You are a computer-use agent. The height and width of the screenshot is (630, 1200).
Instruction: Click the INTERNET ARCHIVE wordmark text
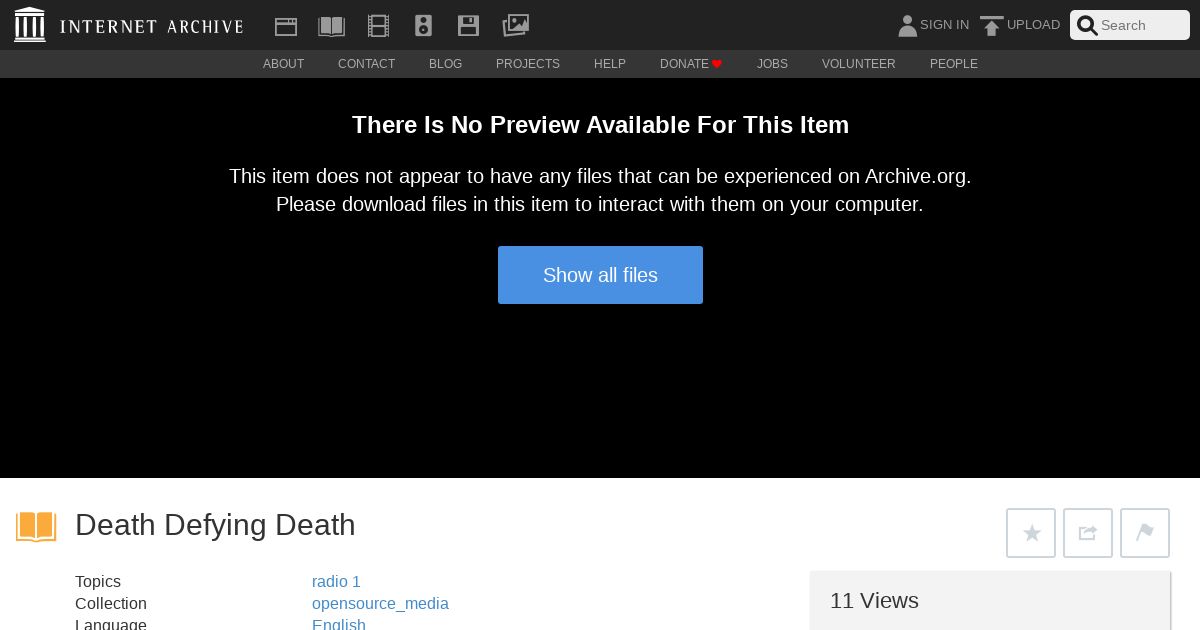coord(151,26)
